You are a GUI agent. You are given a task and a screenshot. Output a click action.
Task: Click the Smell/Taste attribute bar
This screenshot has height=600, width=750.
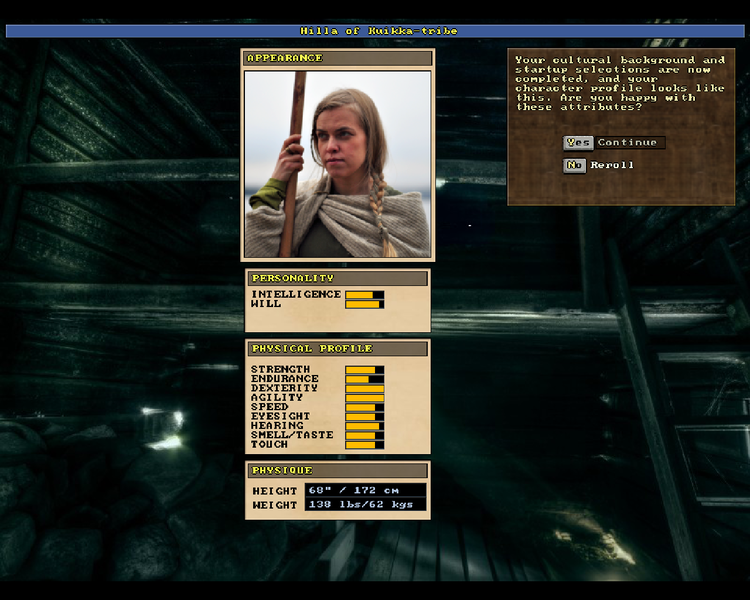pos(364,435)
